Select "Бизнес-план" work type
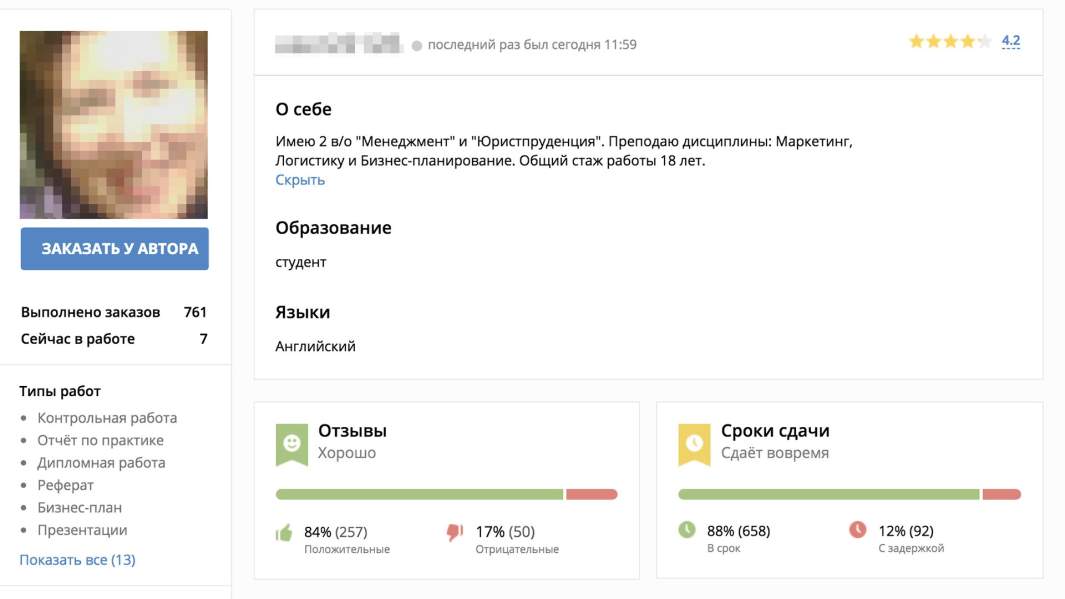The image size is (1065, 599). 82,506
